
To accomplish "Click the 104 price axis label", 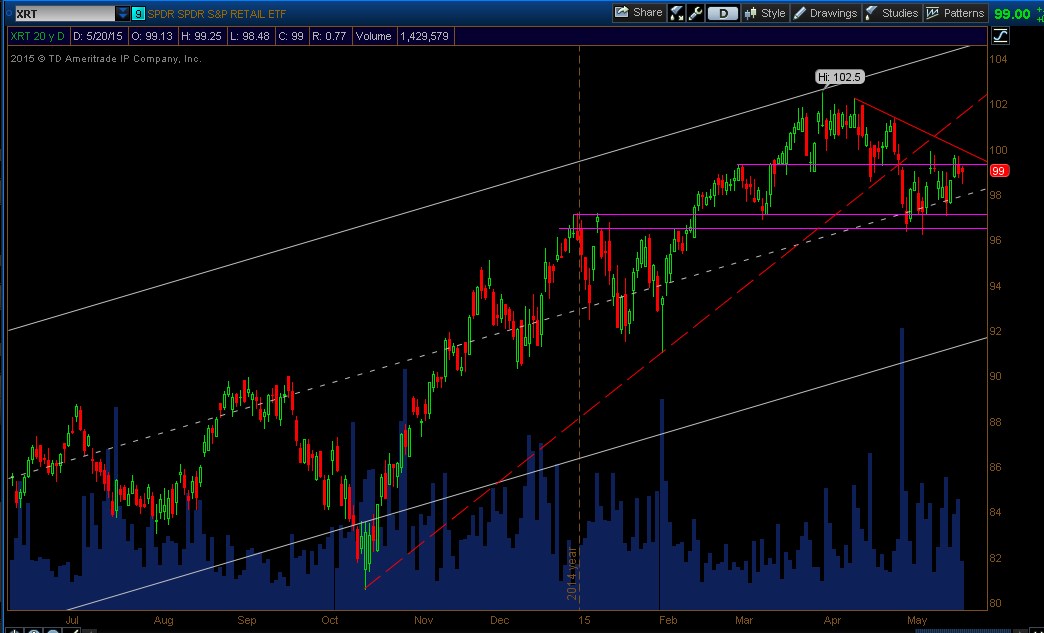I will click(998, 59).
